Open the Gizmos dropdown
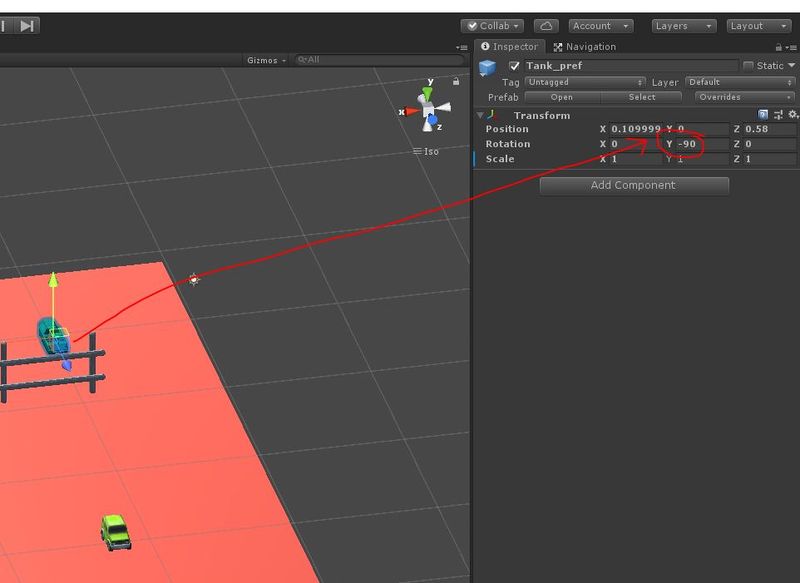800x583 pixels. click(266, 60)
